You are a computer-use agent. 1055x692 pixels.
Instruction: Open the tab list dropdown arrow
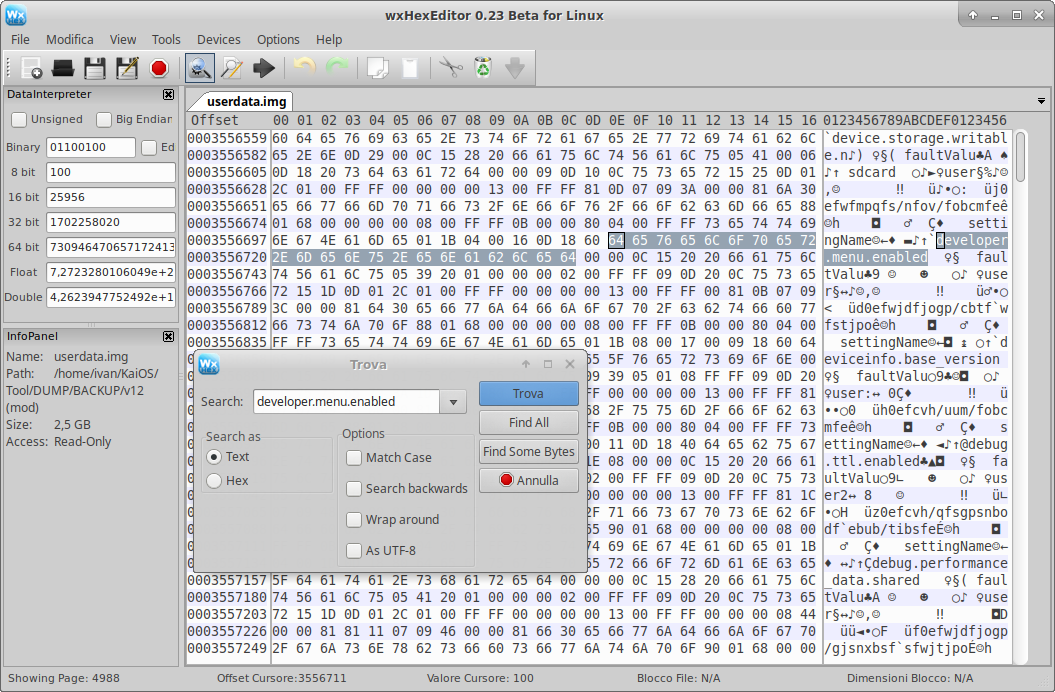click(1041, 101)
